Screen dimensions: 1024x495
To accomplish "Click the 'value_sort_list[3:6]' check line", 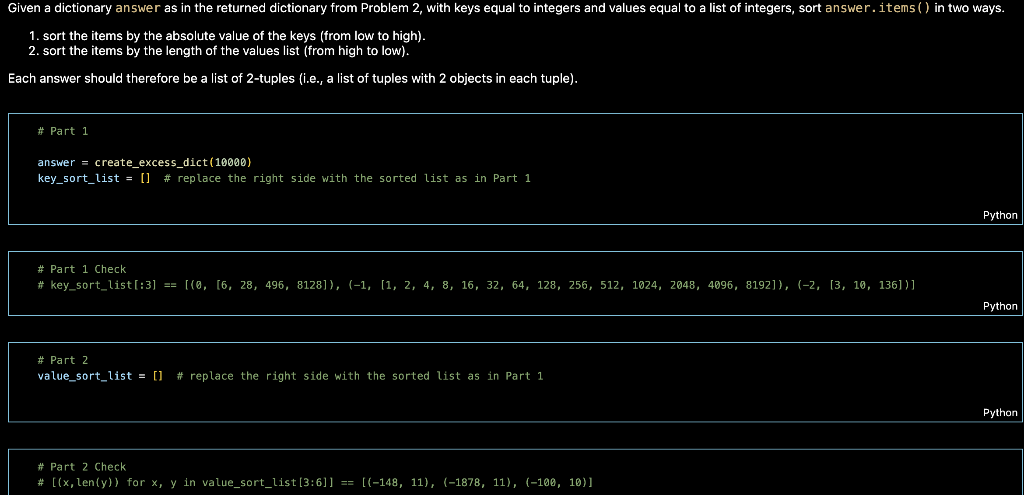I will click(x=315, y=483).
